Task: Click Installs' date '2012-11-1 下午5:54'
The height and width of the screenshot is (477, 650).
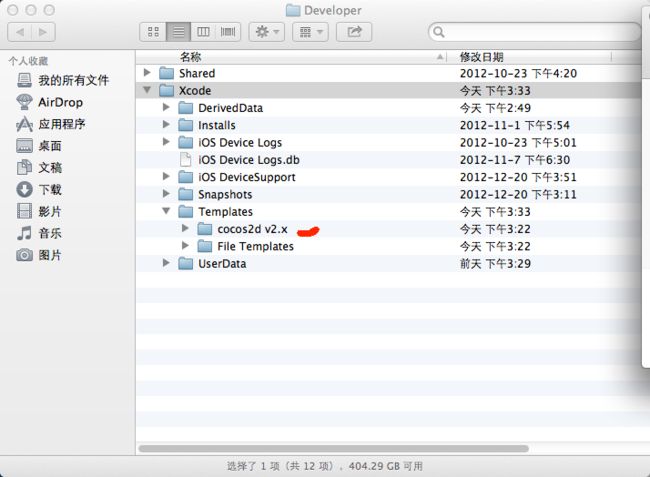Action: click(x=515, y=125)
